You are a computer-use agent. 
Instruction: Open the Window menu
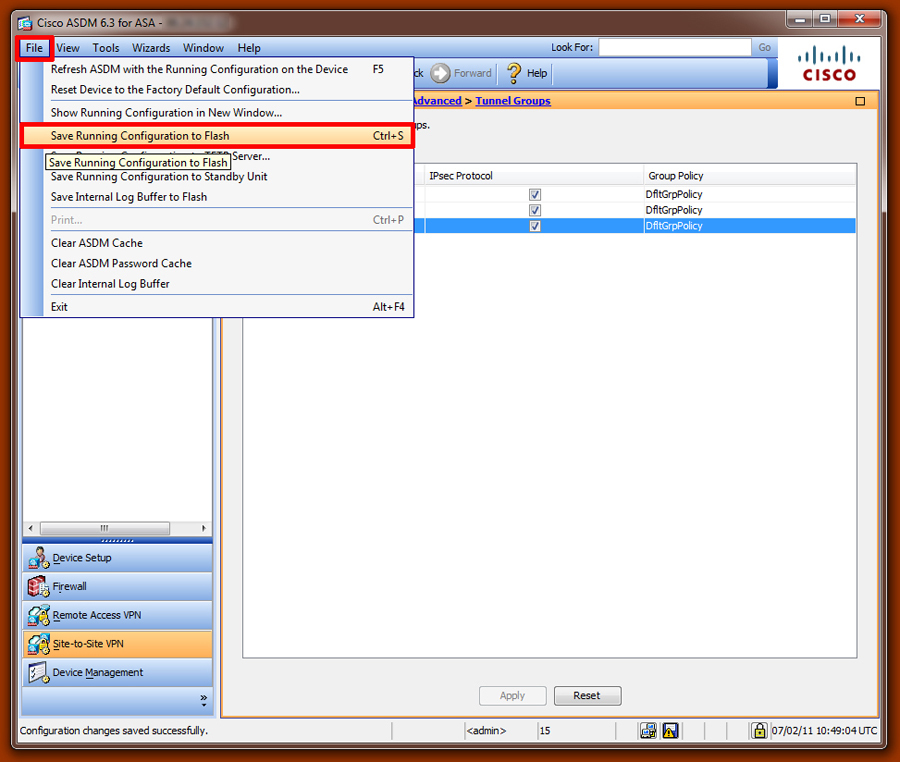[x=203, y=48]
